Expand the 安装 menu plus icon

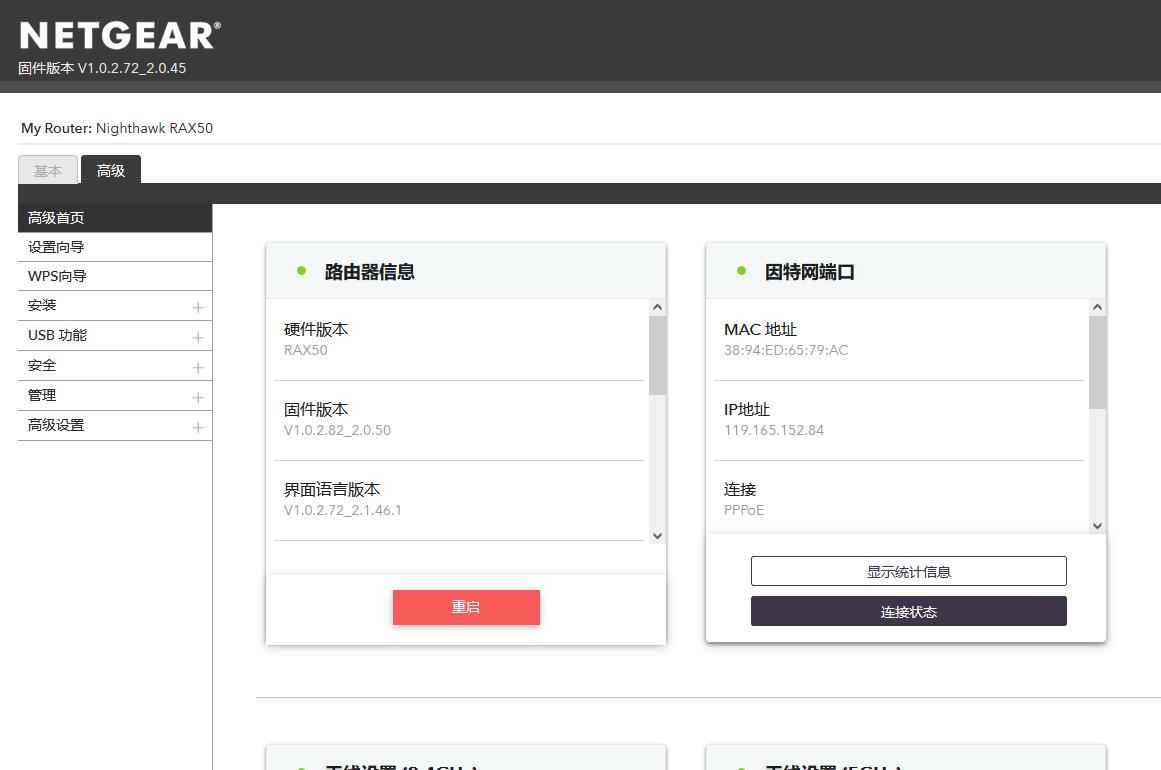[198, 307]
